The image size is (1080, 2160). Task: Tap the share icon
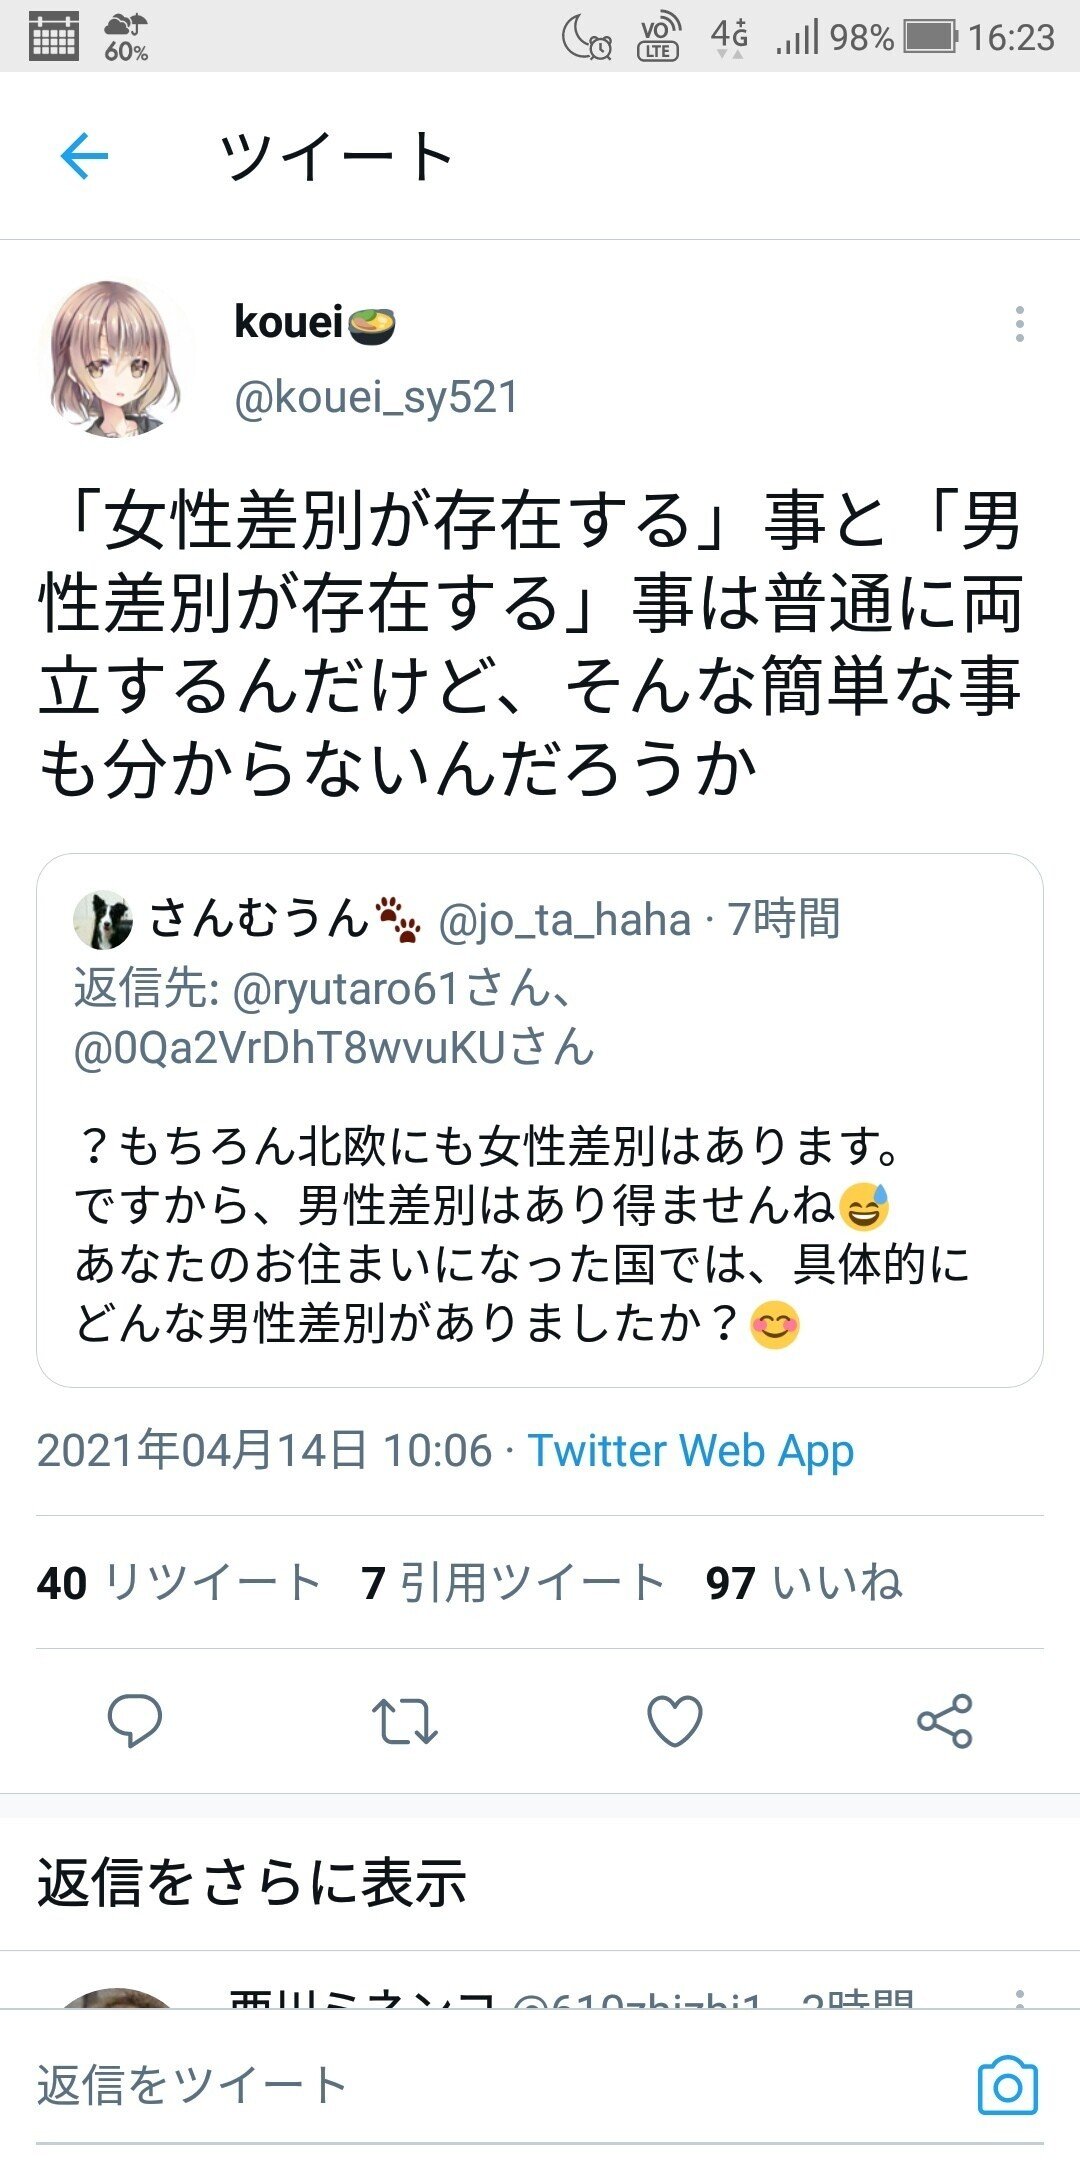945,1721
